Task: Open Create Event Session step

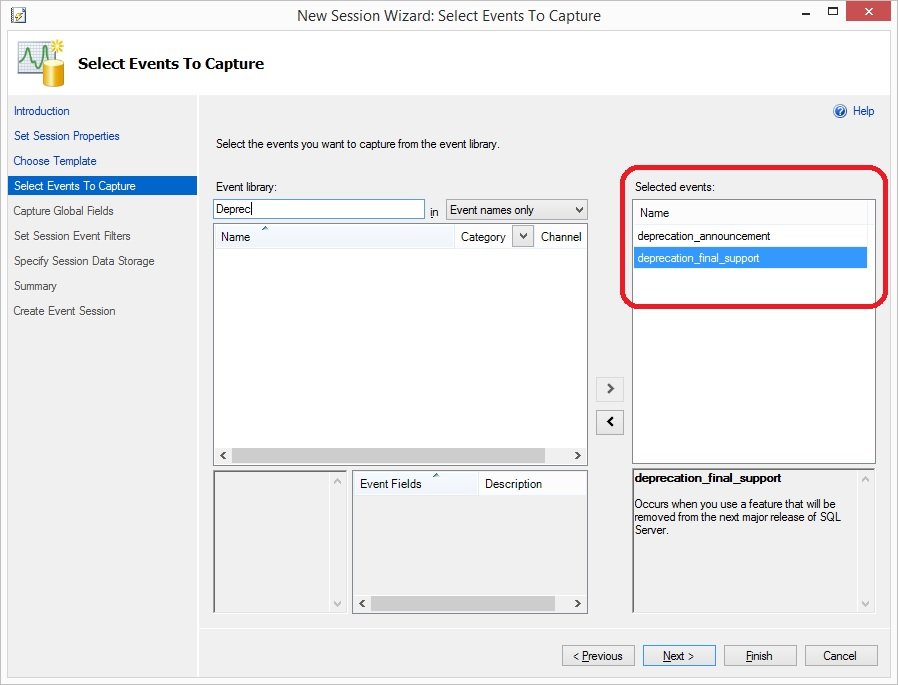Action: [65, 311]
